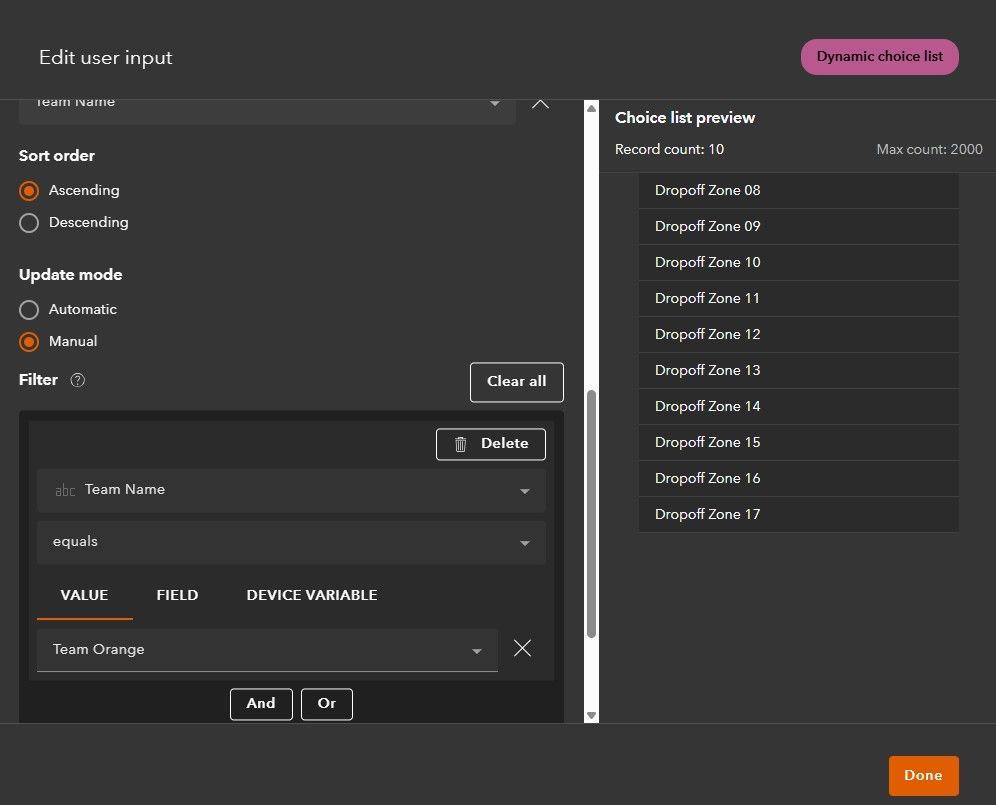
Task: Click the Record count: 10 text
Action: [669, 149]
